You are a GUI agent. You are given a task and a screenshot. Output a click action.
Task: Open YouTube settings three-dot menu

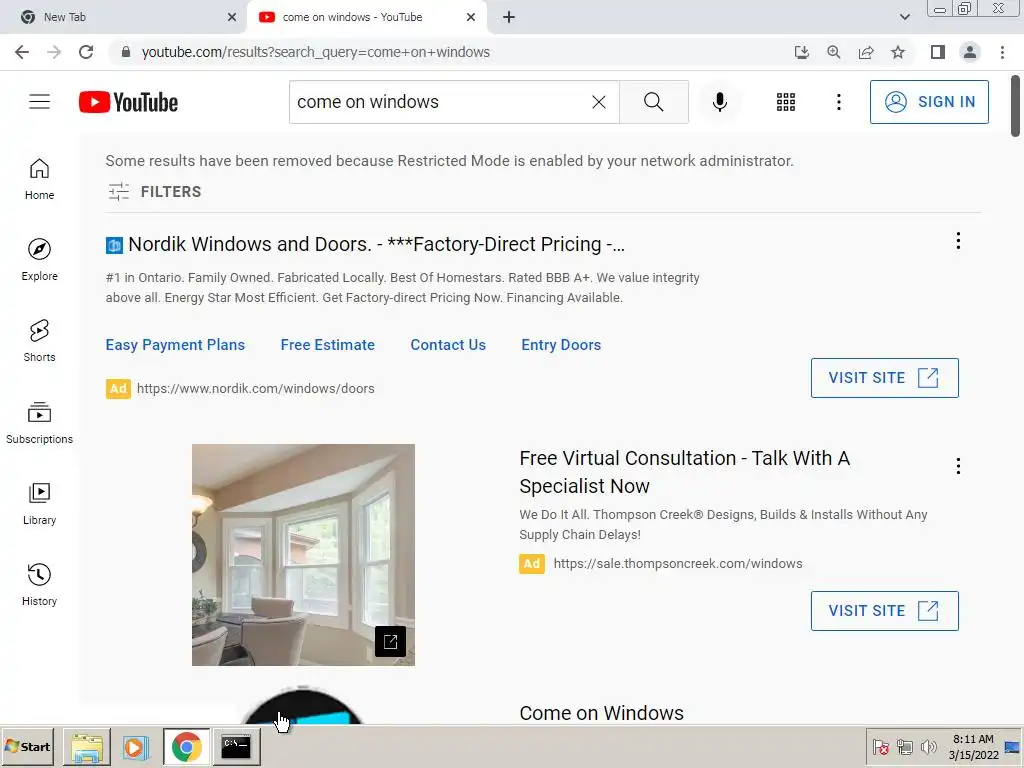(x=839, y=102)
